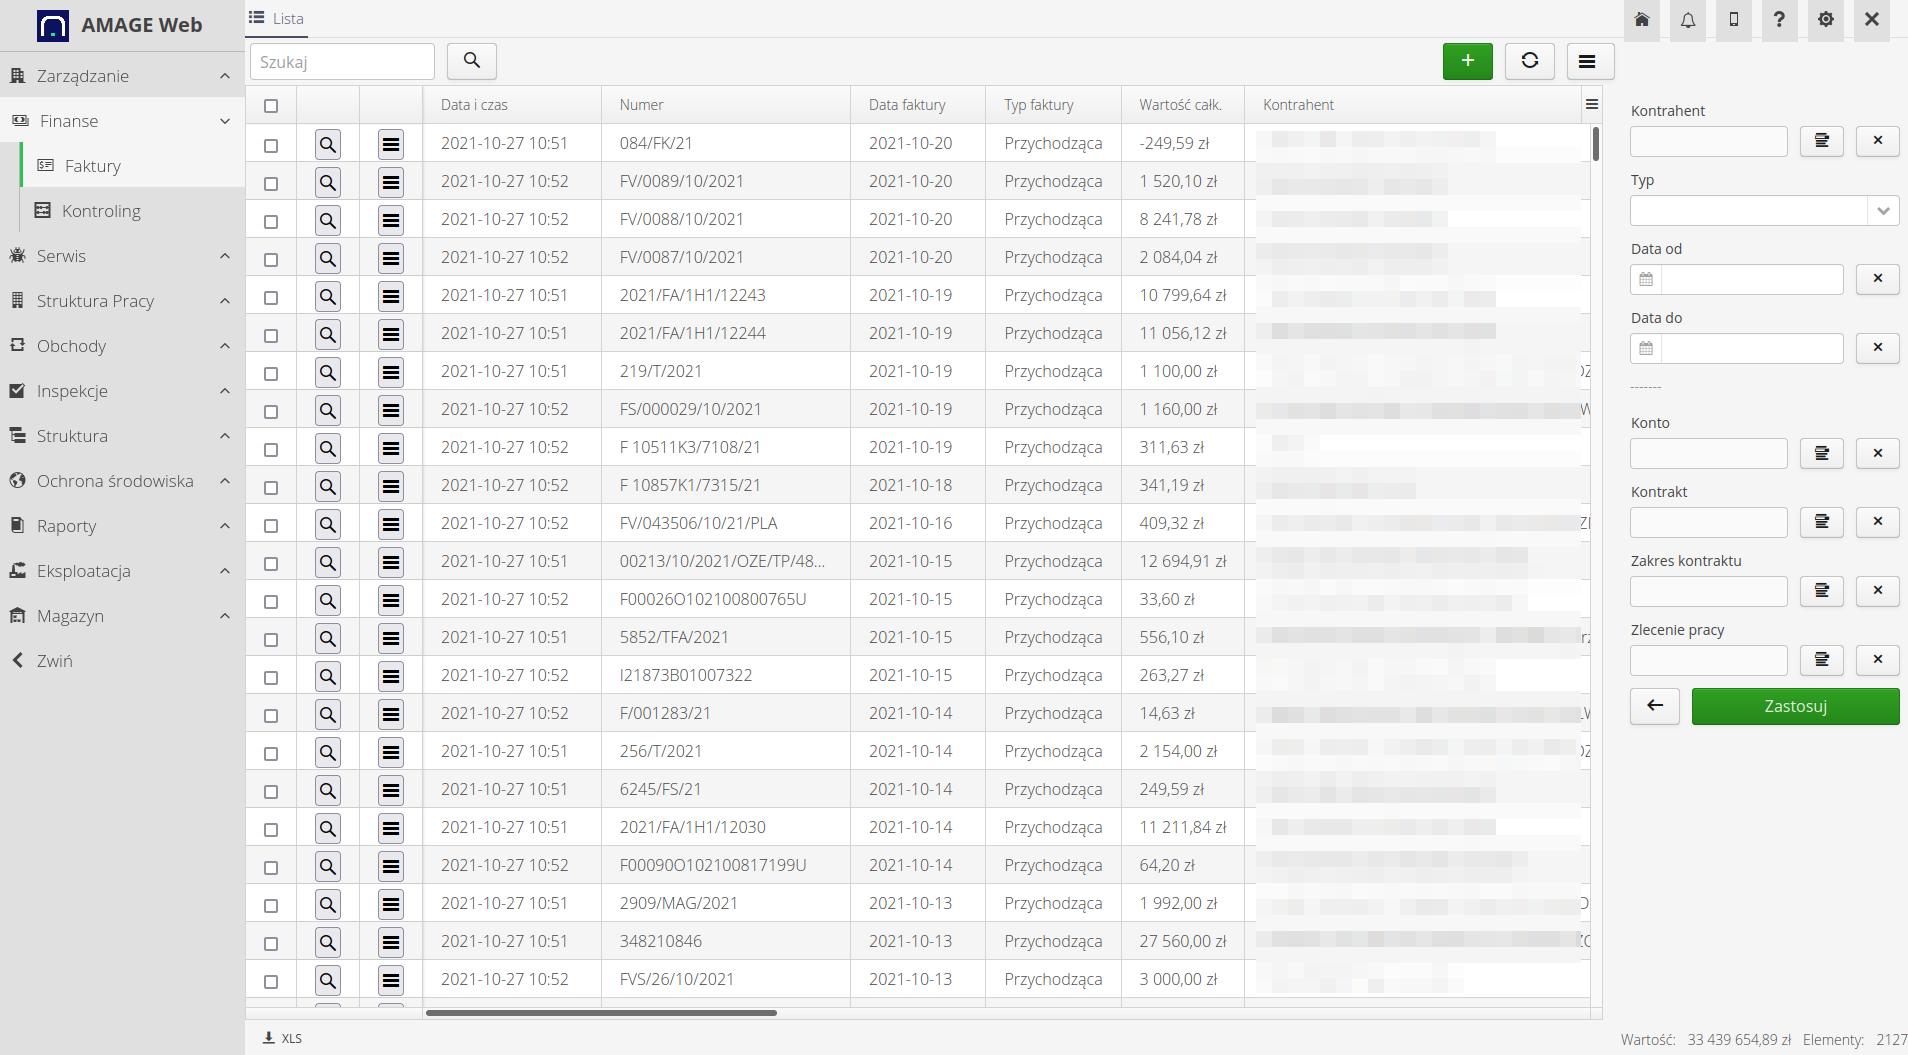Open the Lista tab

[277, 18]
